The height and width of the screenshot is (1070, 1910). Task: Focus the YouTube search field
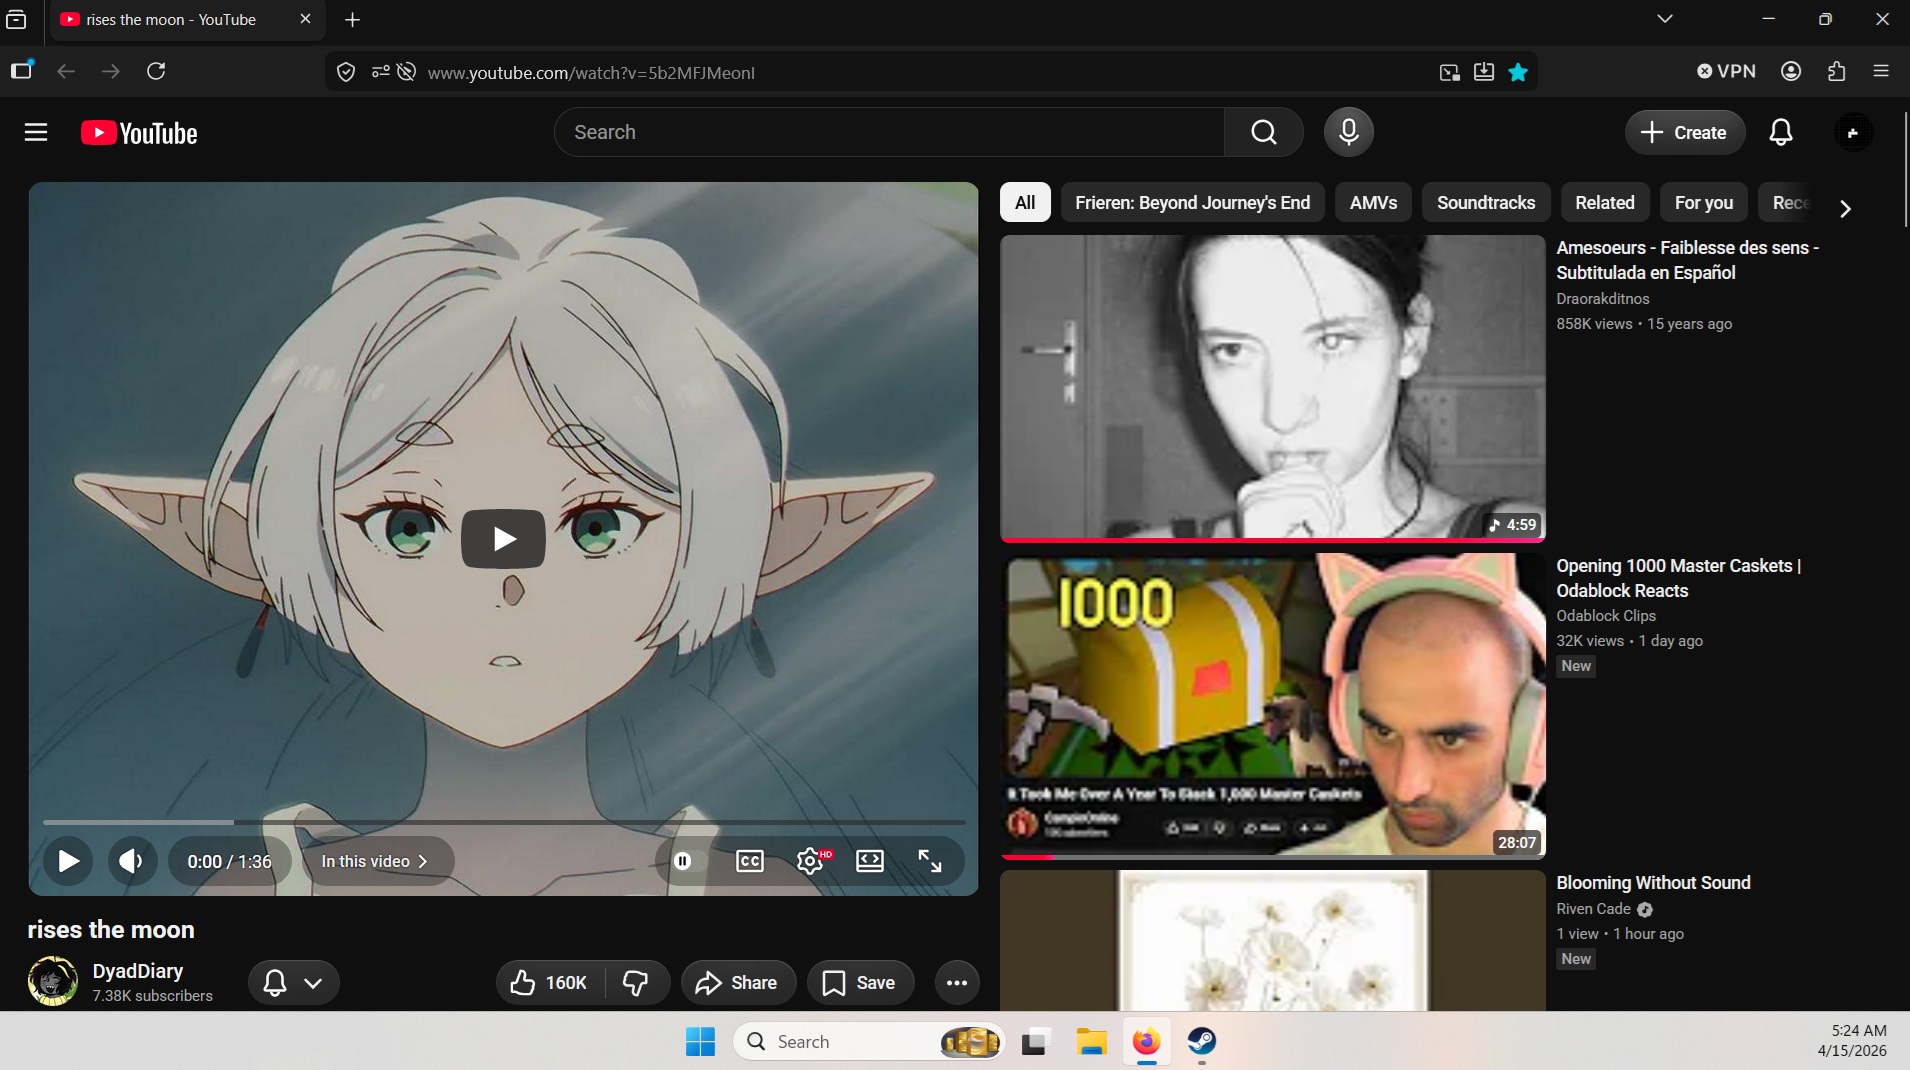tap(889, 132)
